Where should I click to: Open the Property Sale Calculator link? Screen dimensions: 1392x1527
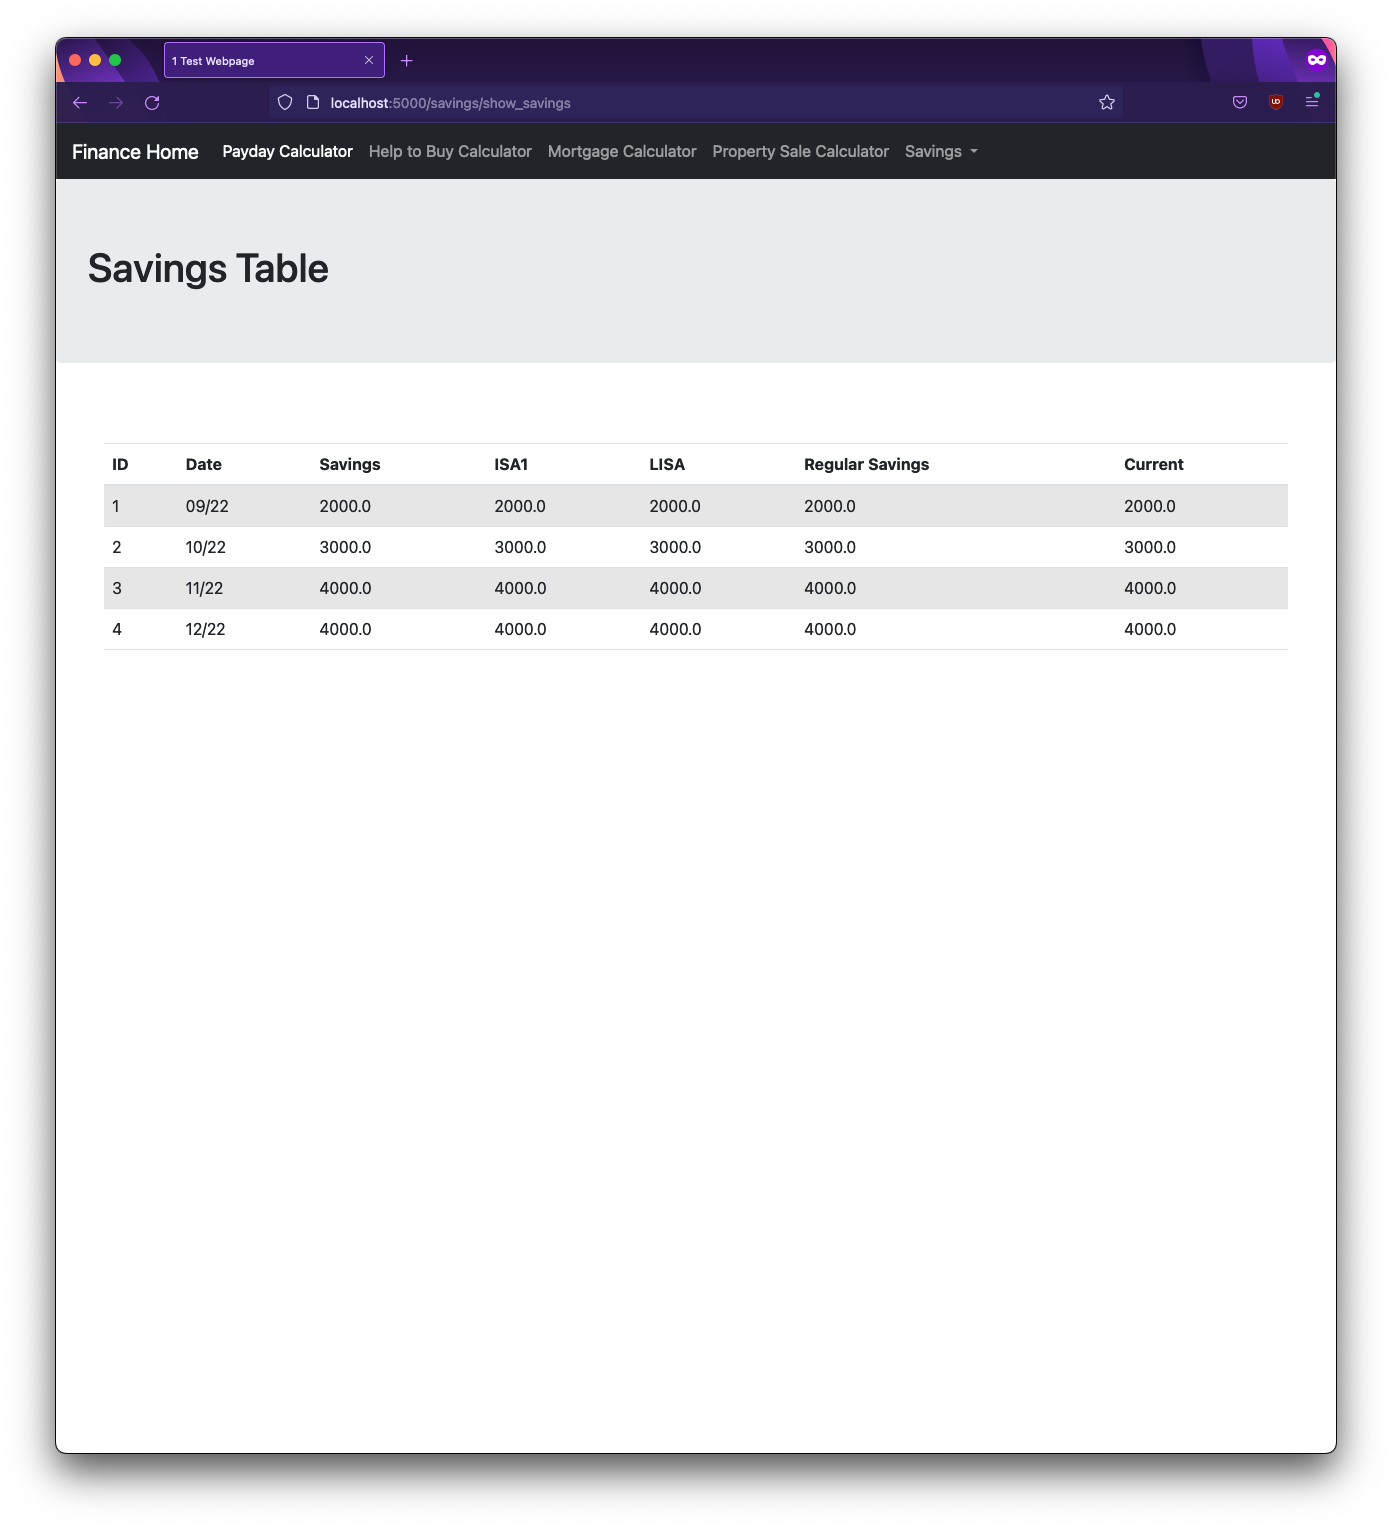[x=800, y=152]
